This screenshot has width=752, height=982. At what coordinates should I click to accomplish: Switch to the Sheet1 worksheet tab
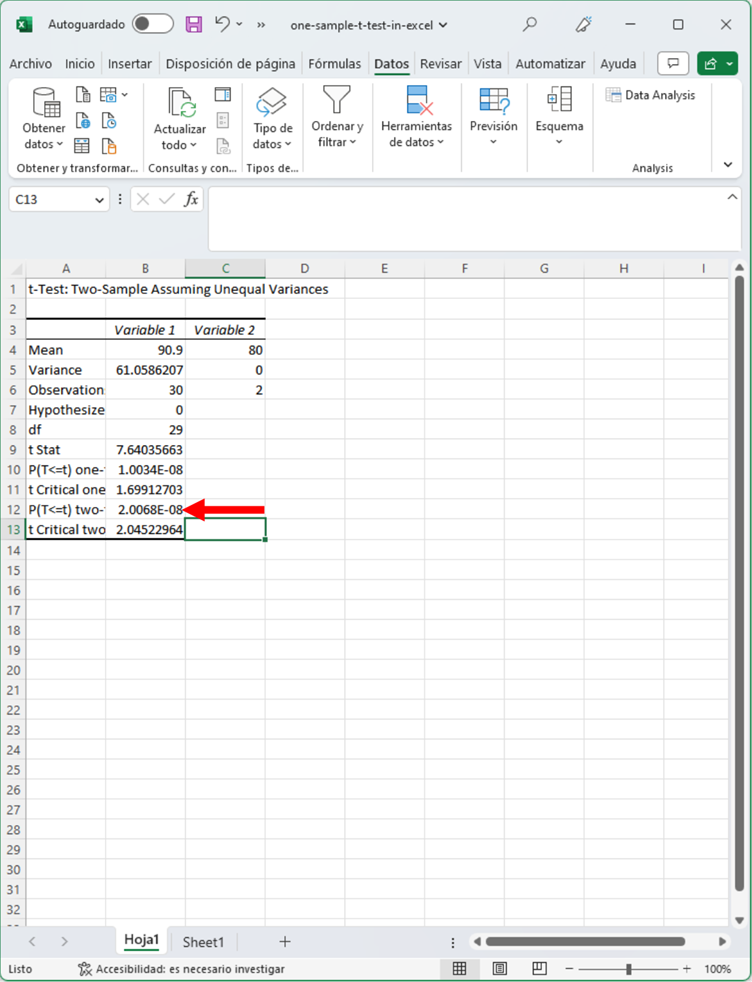[x=203, y=942]
